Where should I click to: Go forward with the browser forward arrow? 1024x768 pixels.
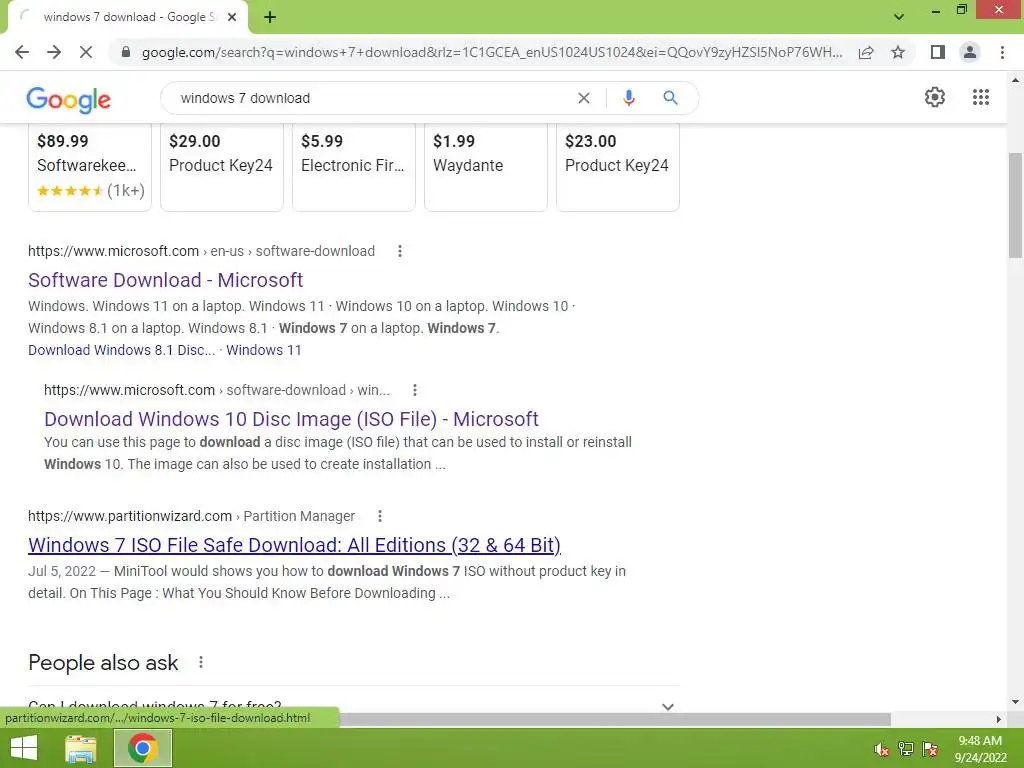[x=54, y=52]
